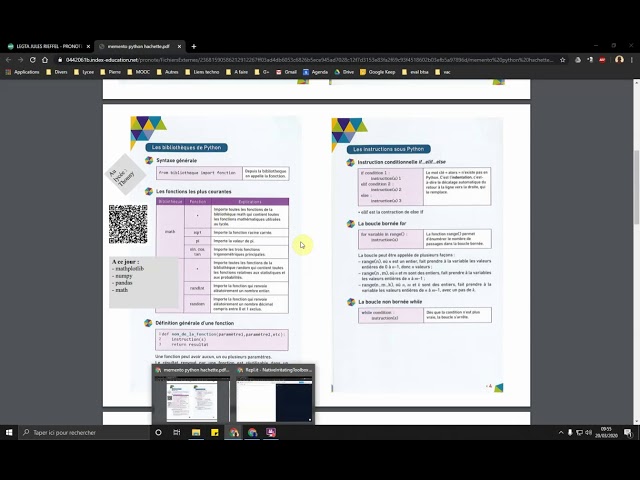
Task: Open Task View on the taskbar
Action: [x=177, y=432]
